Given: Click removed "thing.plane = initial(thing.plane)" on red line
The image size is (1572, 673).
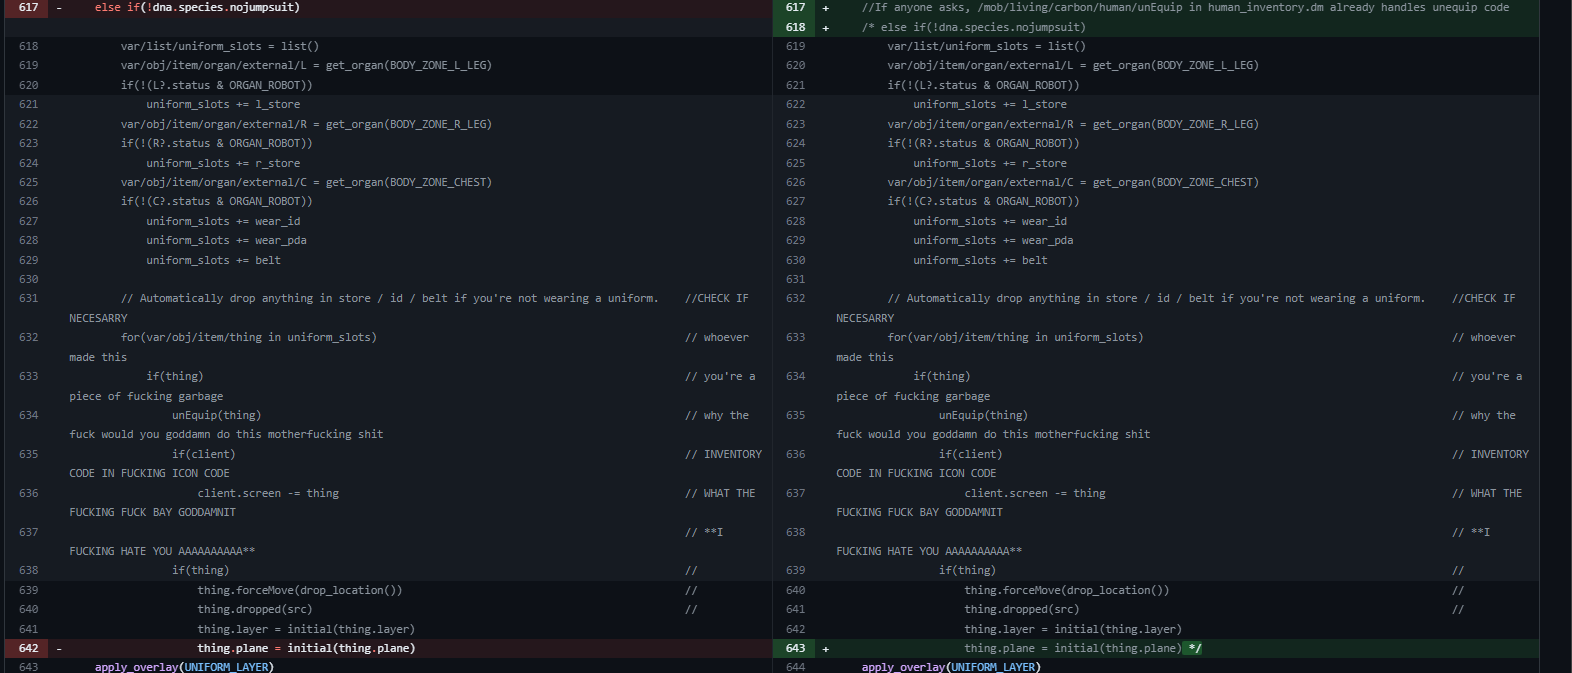Looking at the screenshot, I should click(306, 648).
